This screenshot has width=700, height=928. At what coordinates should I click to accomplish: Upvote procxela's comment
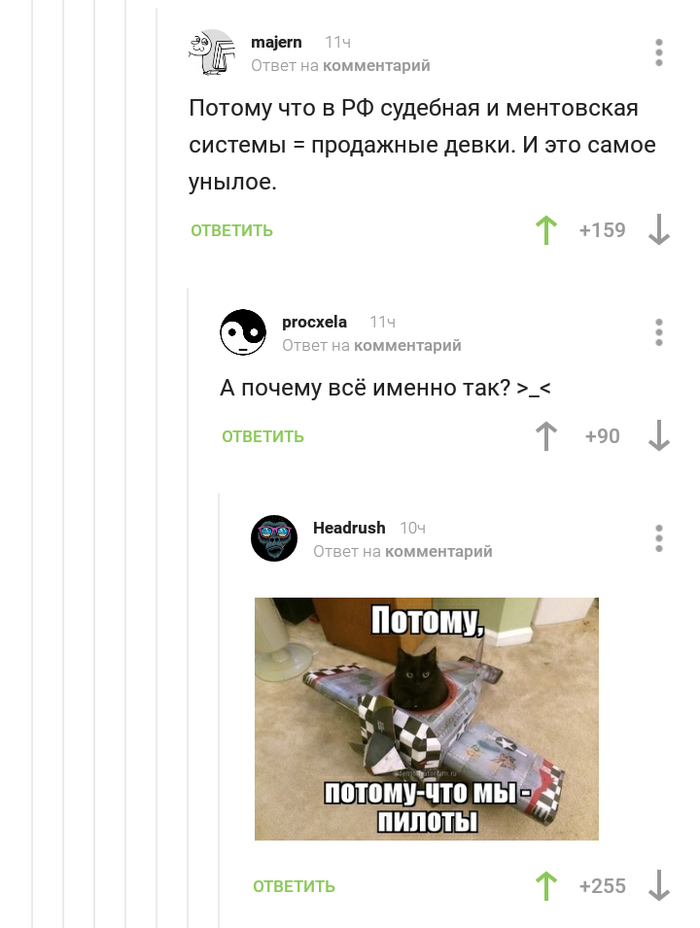click(x=546, y=436)
